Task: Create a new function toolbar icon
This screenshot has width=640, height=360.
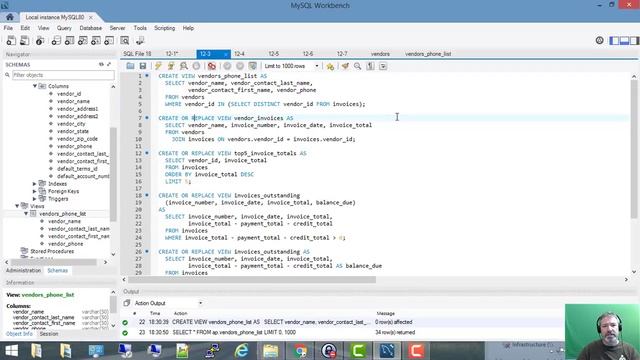Action: (109, 40)
